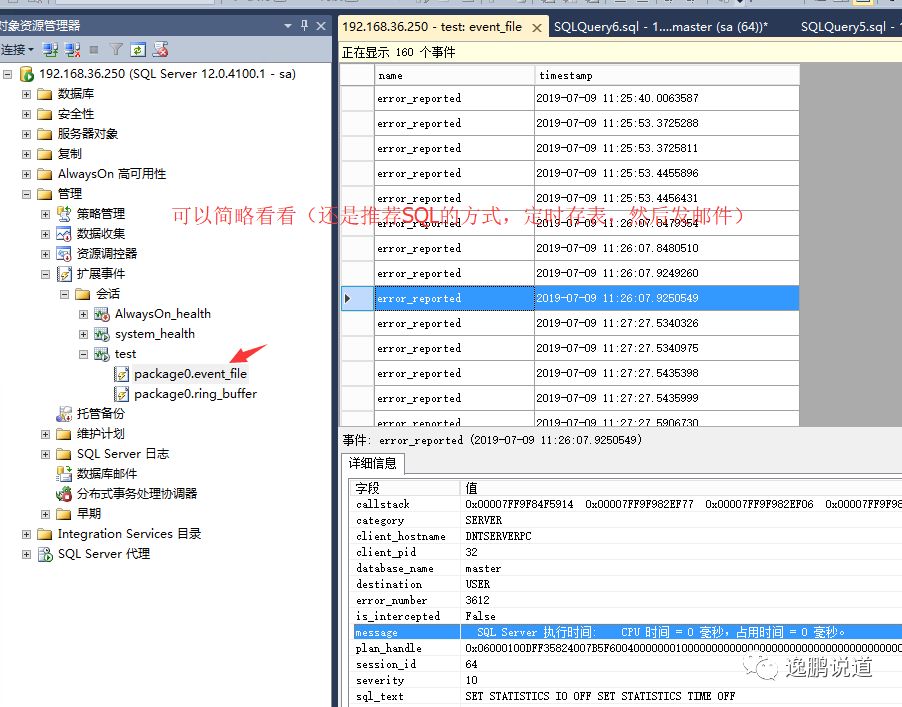Screen dimensions: 902x707
Task: Click the test session icon
Action: pos(102,354)
